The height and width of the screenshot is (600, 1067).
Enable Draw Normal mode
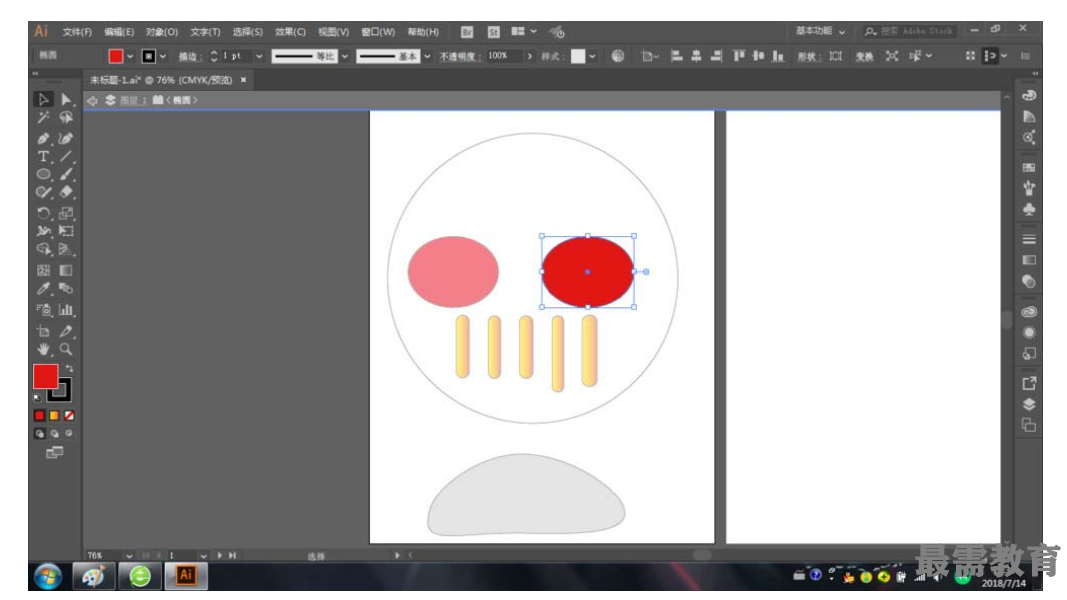tap(39, 433)
